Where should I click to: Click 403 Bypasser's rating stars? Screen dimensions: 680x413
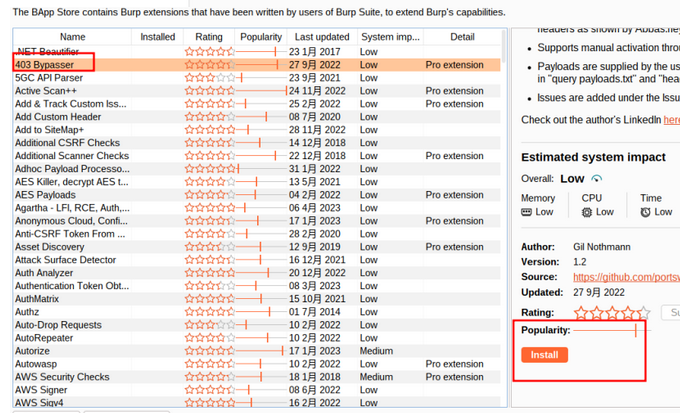click(210, 65)
